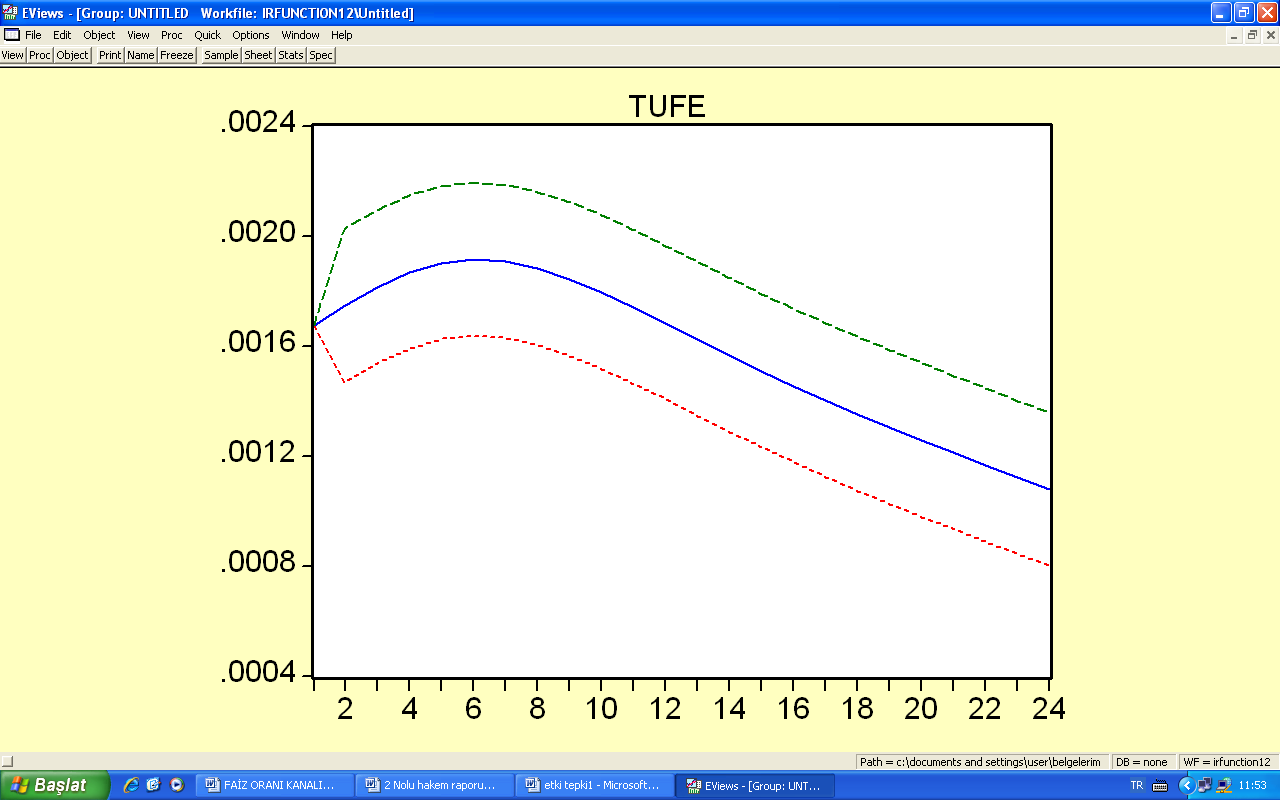Click the Freeze toolbar button
The height and width of the screenshot is (800, 1280).
click(177, 55)
